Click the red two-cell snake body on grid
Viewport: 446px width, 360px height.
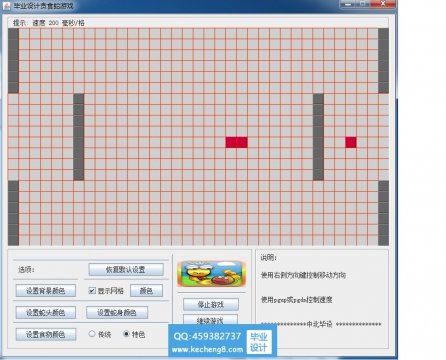click(x=236, y=142)
